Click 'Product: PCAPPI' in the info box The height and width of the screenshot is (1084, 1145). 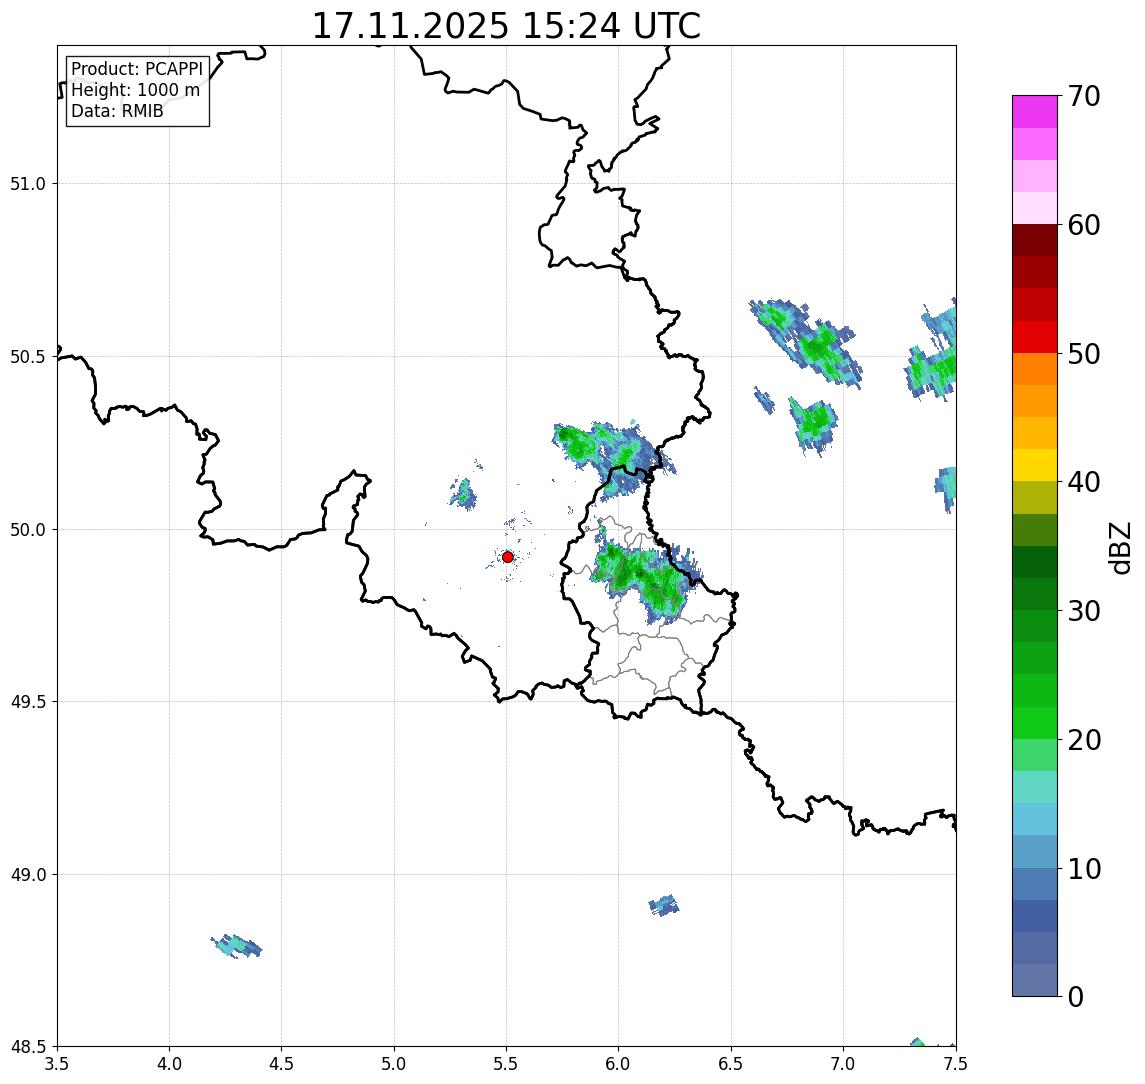click(x=137, y=69)
